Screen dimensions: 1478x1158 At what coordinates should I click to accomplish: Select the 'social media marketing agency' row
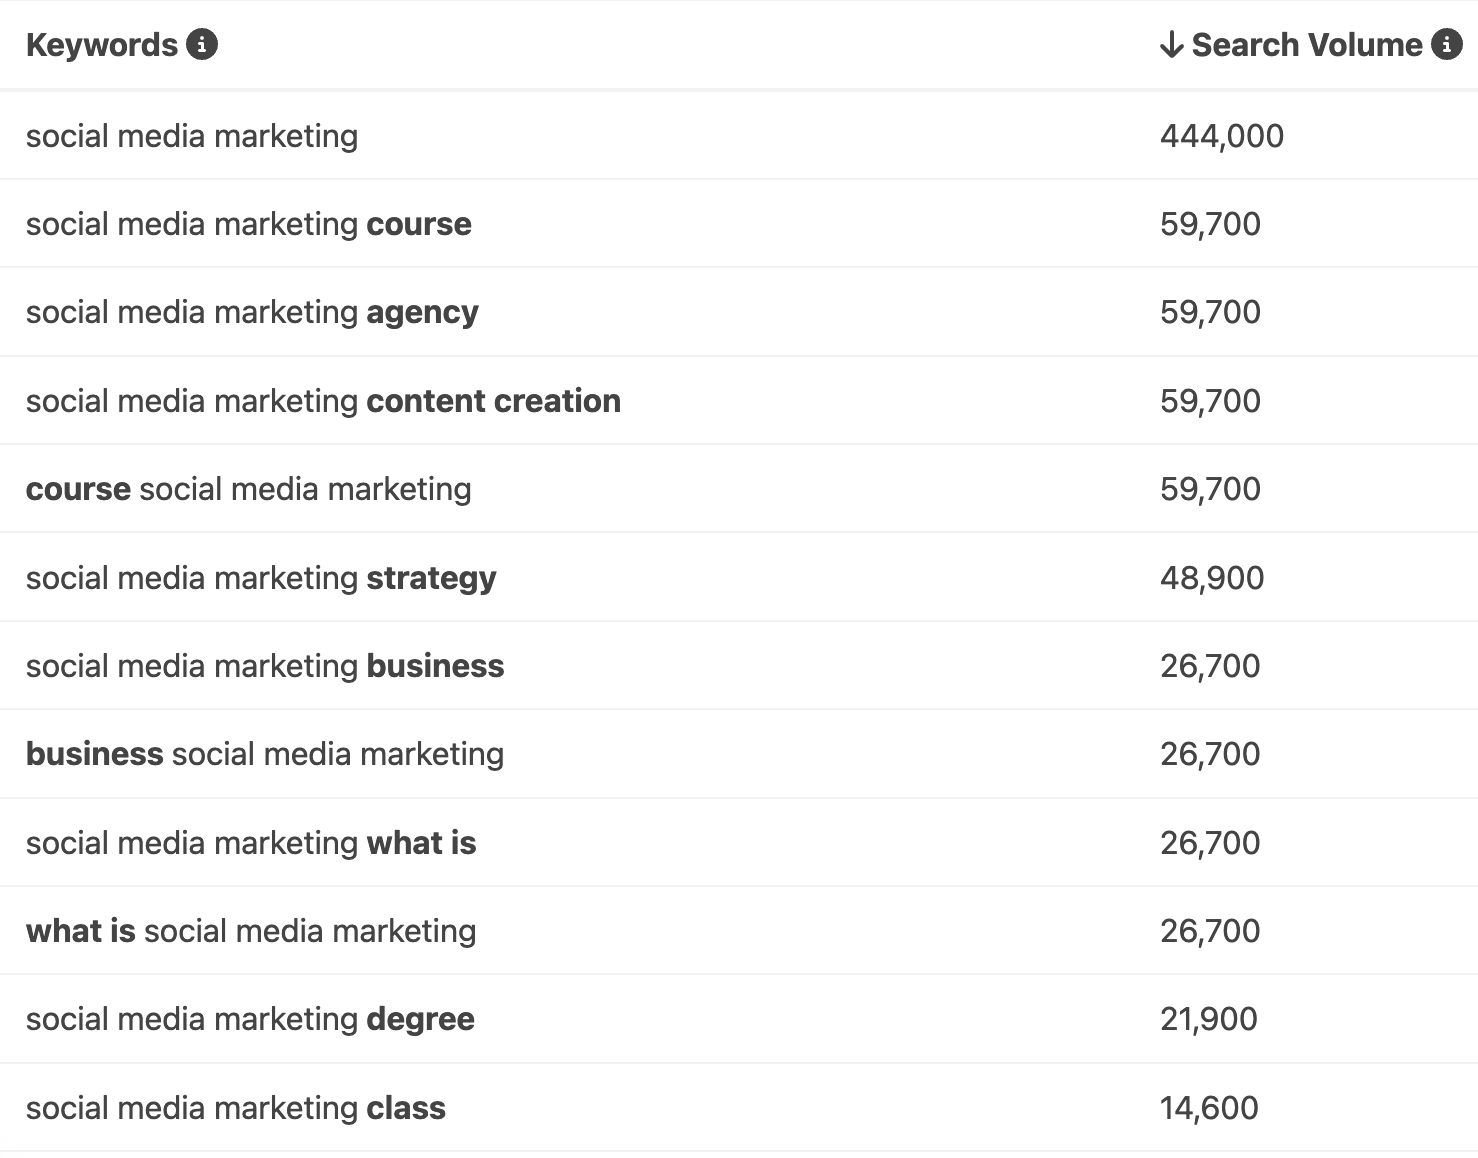[252, 312]
